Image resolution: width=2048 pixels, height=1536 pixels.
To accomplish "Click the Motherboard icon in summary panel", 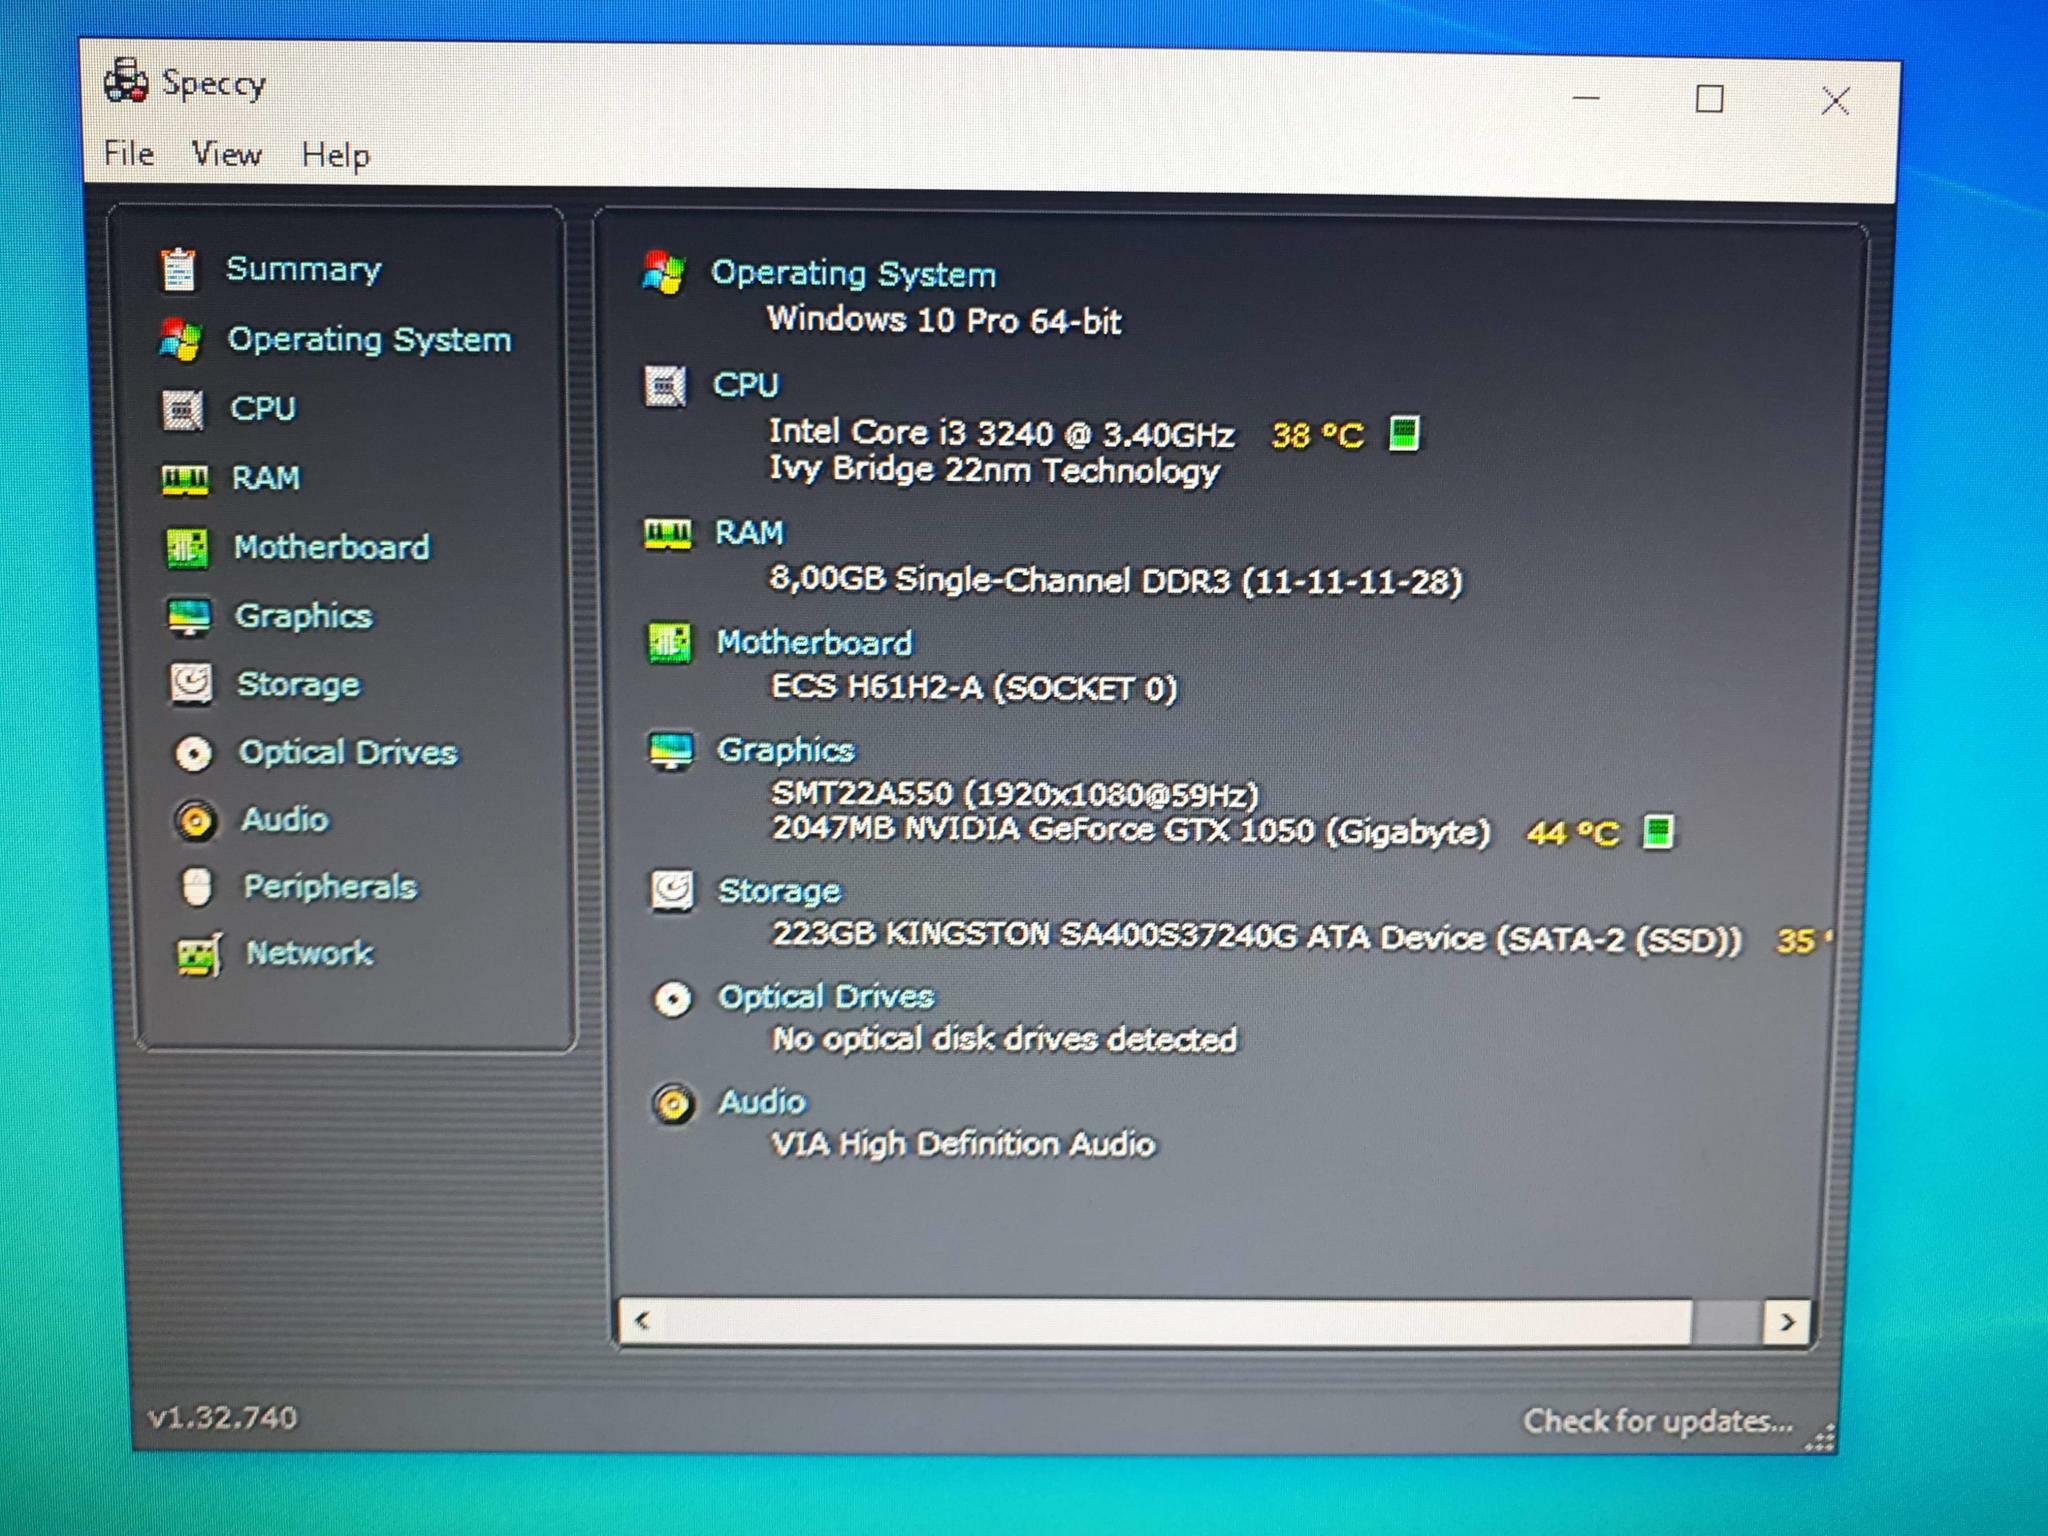I will point(669,643).
